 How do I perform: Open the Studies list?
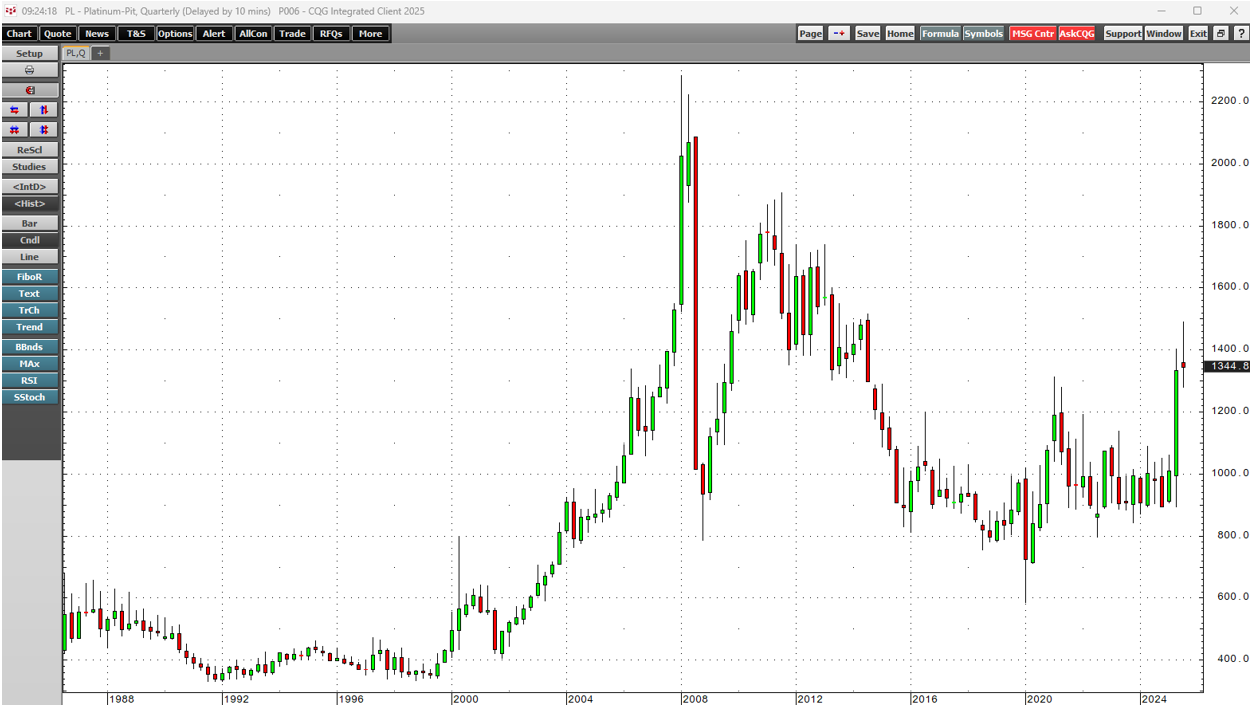point(29,167)
